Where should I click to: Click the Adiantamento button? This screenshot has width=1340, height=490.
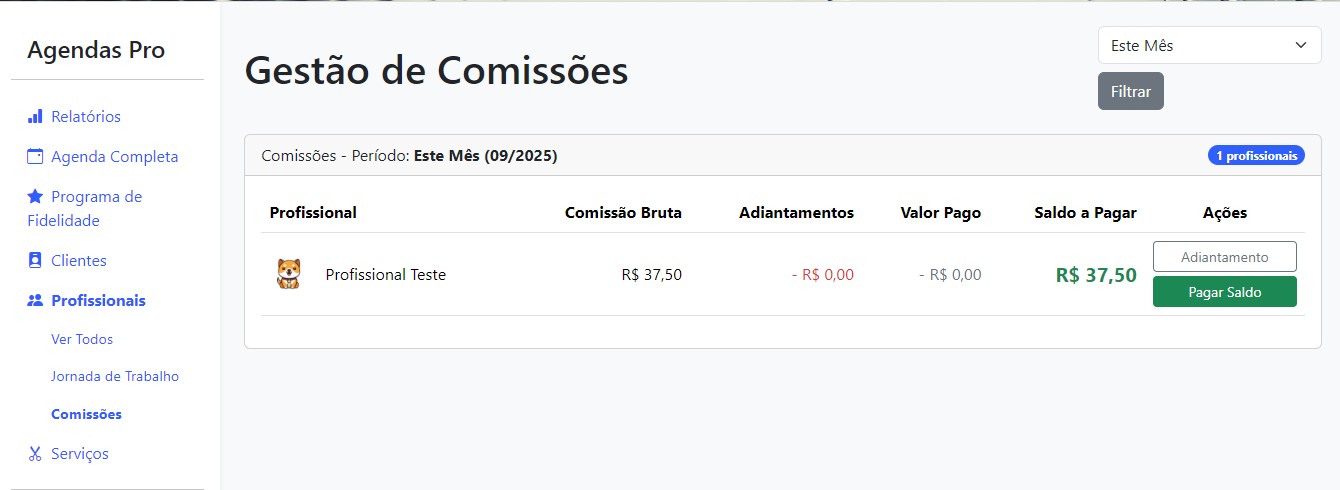[1224, 257]
